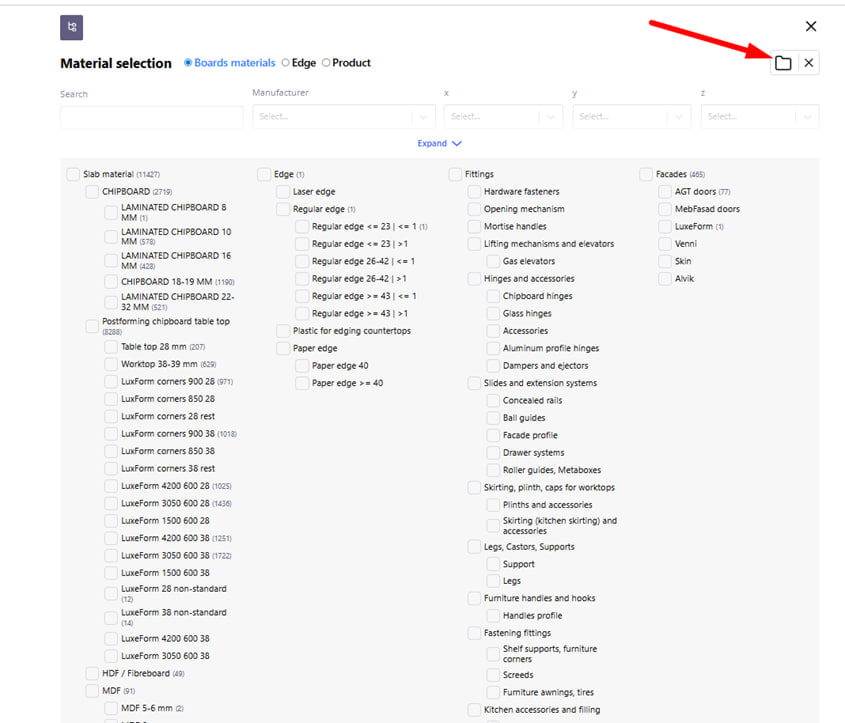Select the Gas elevators checkbox
The width and height of the screenshot is (845, 723).
(x=493, y=262)
